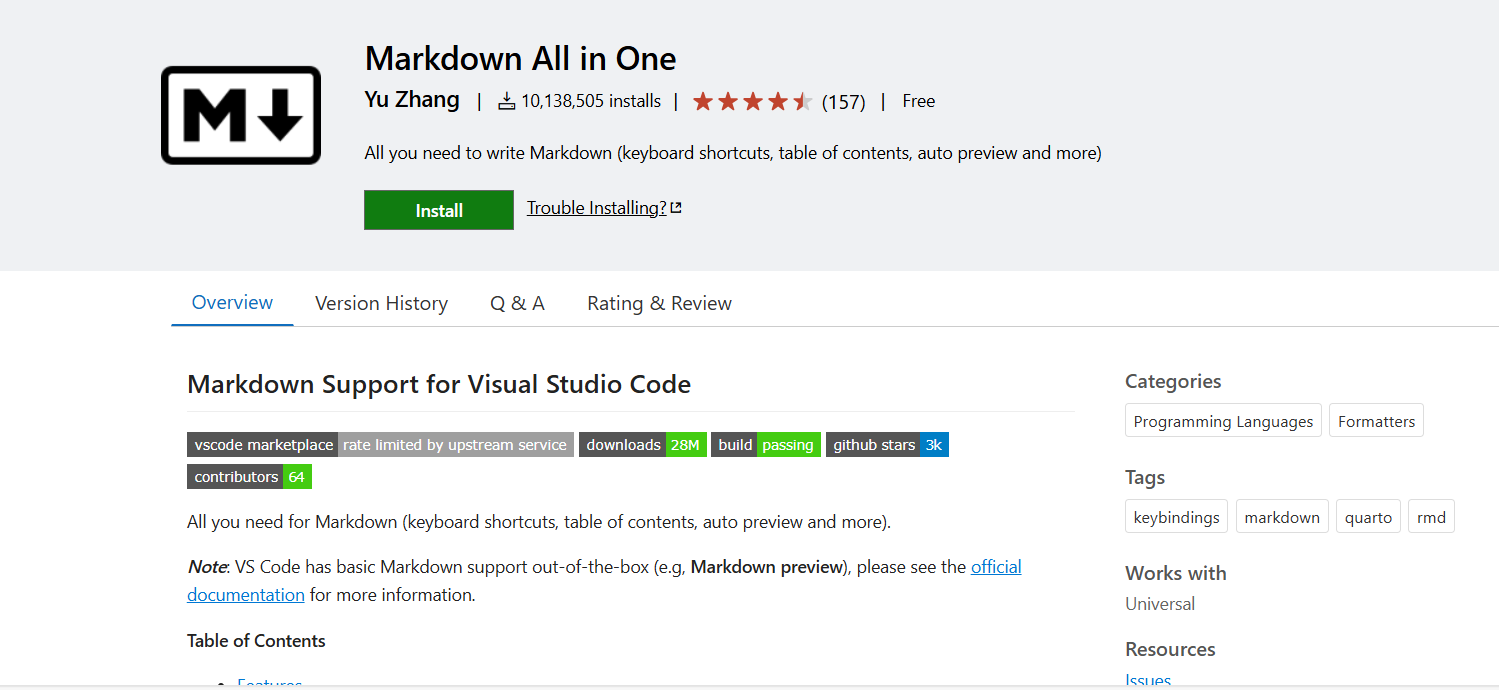Click the Markdown All in One title
Screen dimensions: 1499x690
coord(520,58)
